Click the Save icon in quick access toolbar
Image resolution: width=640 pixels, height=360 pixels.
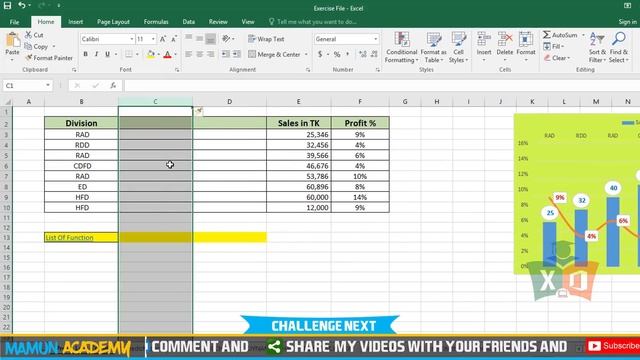click(7, 5)
